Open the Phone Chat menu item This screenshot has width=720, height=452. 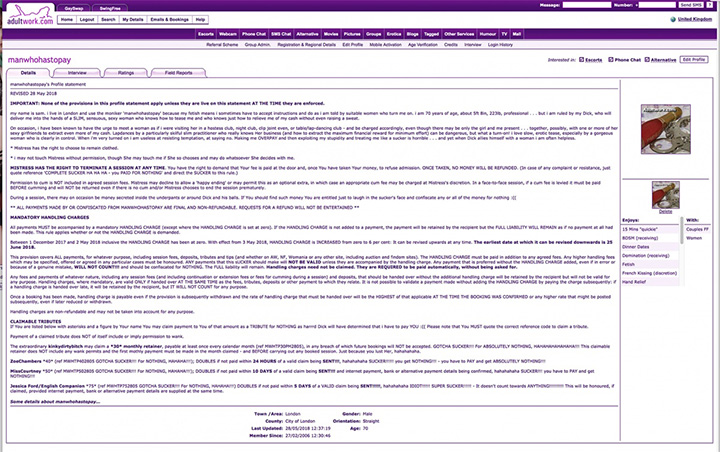tap(254, 34)
